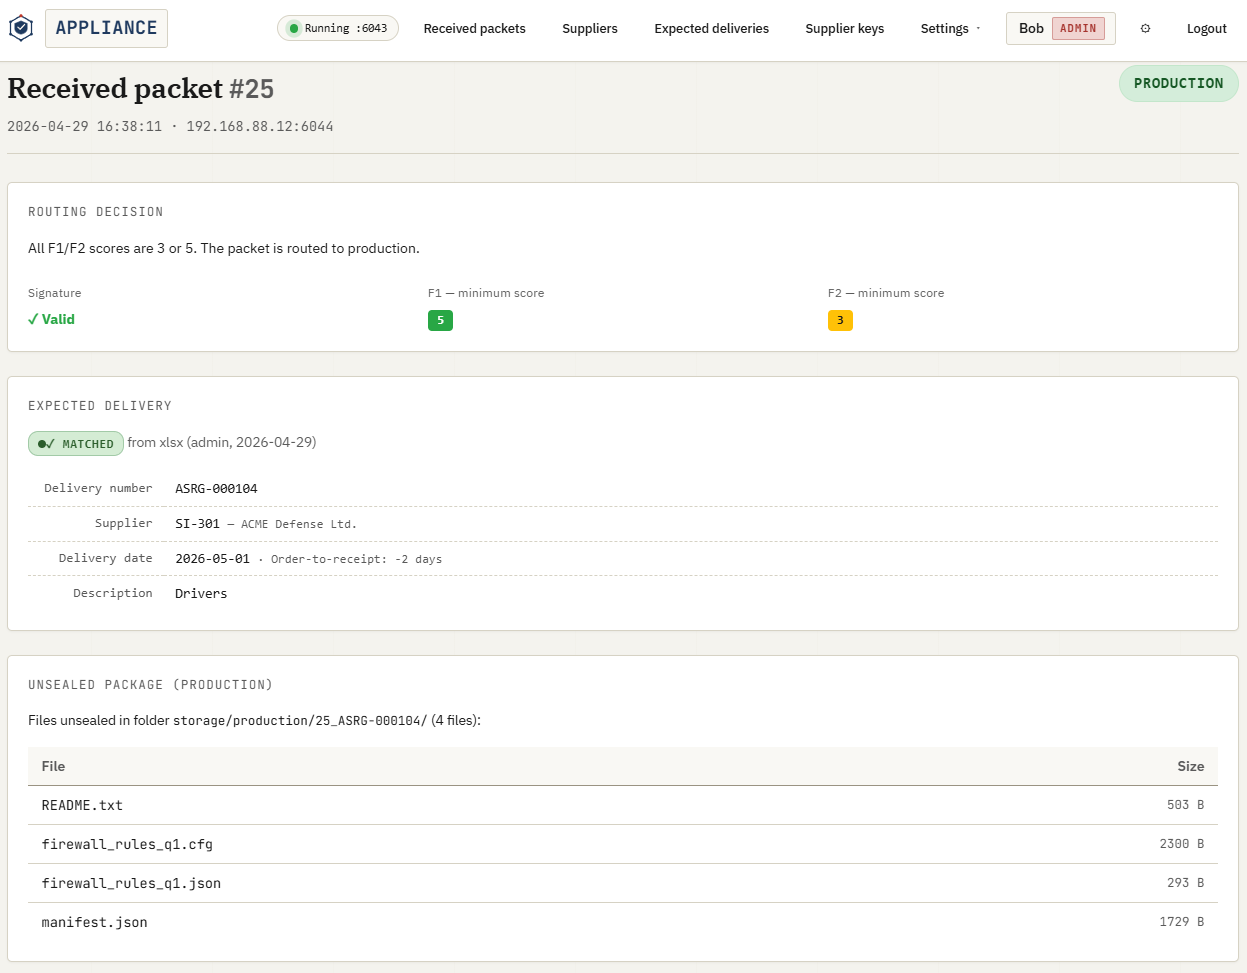Viewport: 1247px width, 973px height.
Task: Open Received packets menu
Action: [474, 28]
